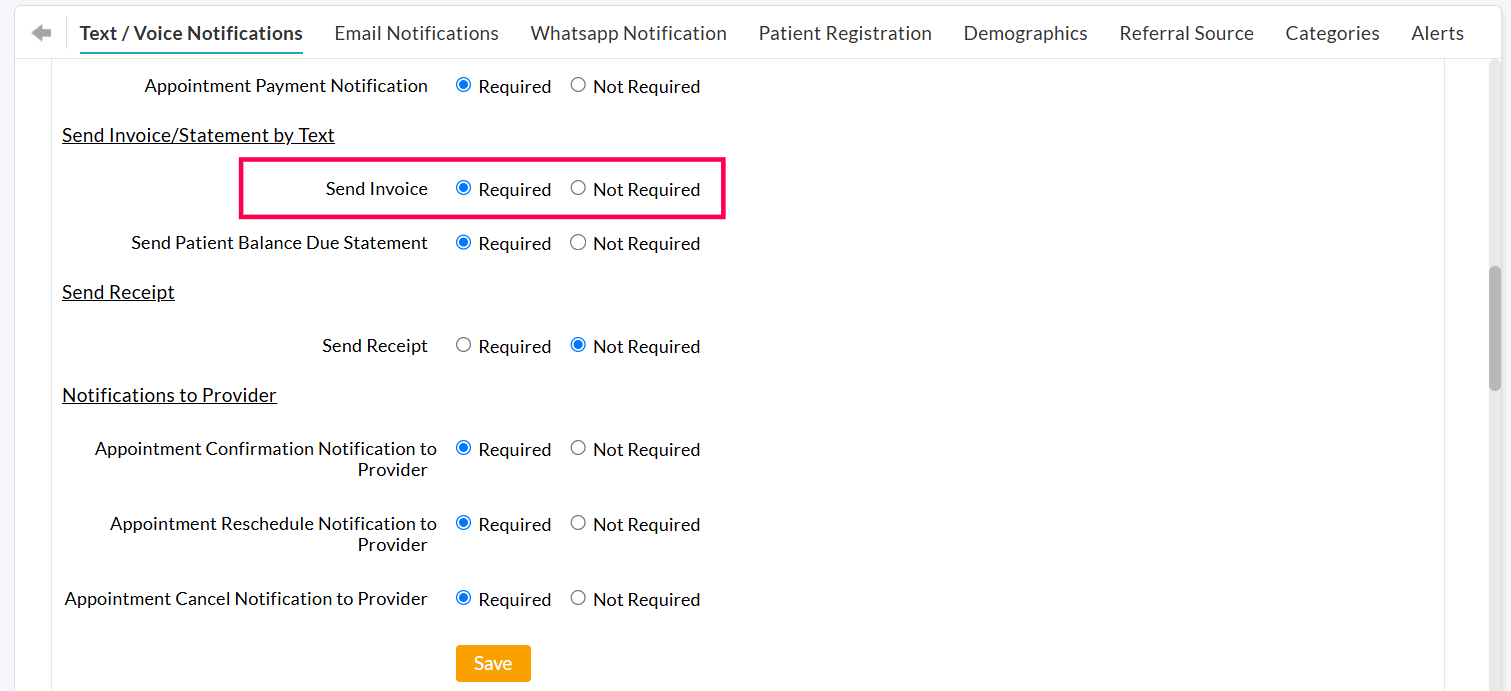The height and width of the screenshot is (691, 1511).
Task: Set Send Patient Balance Due Statement to Not Required
Action: click(578, 242)
